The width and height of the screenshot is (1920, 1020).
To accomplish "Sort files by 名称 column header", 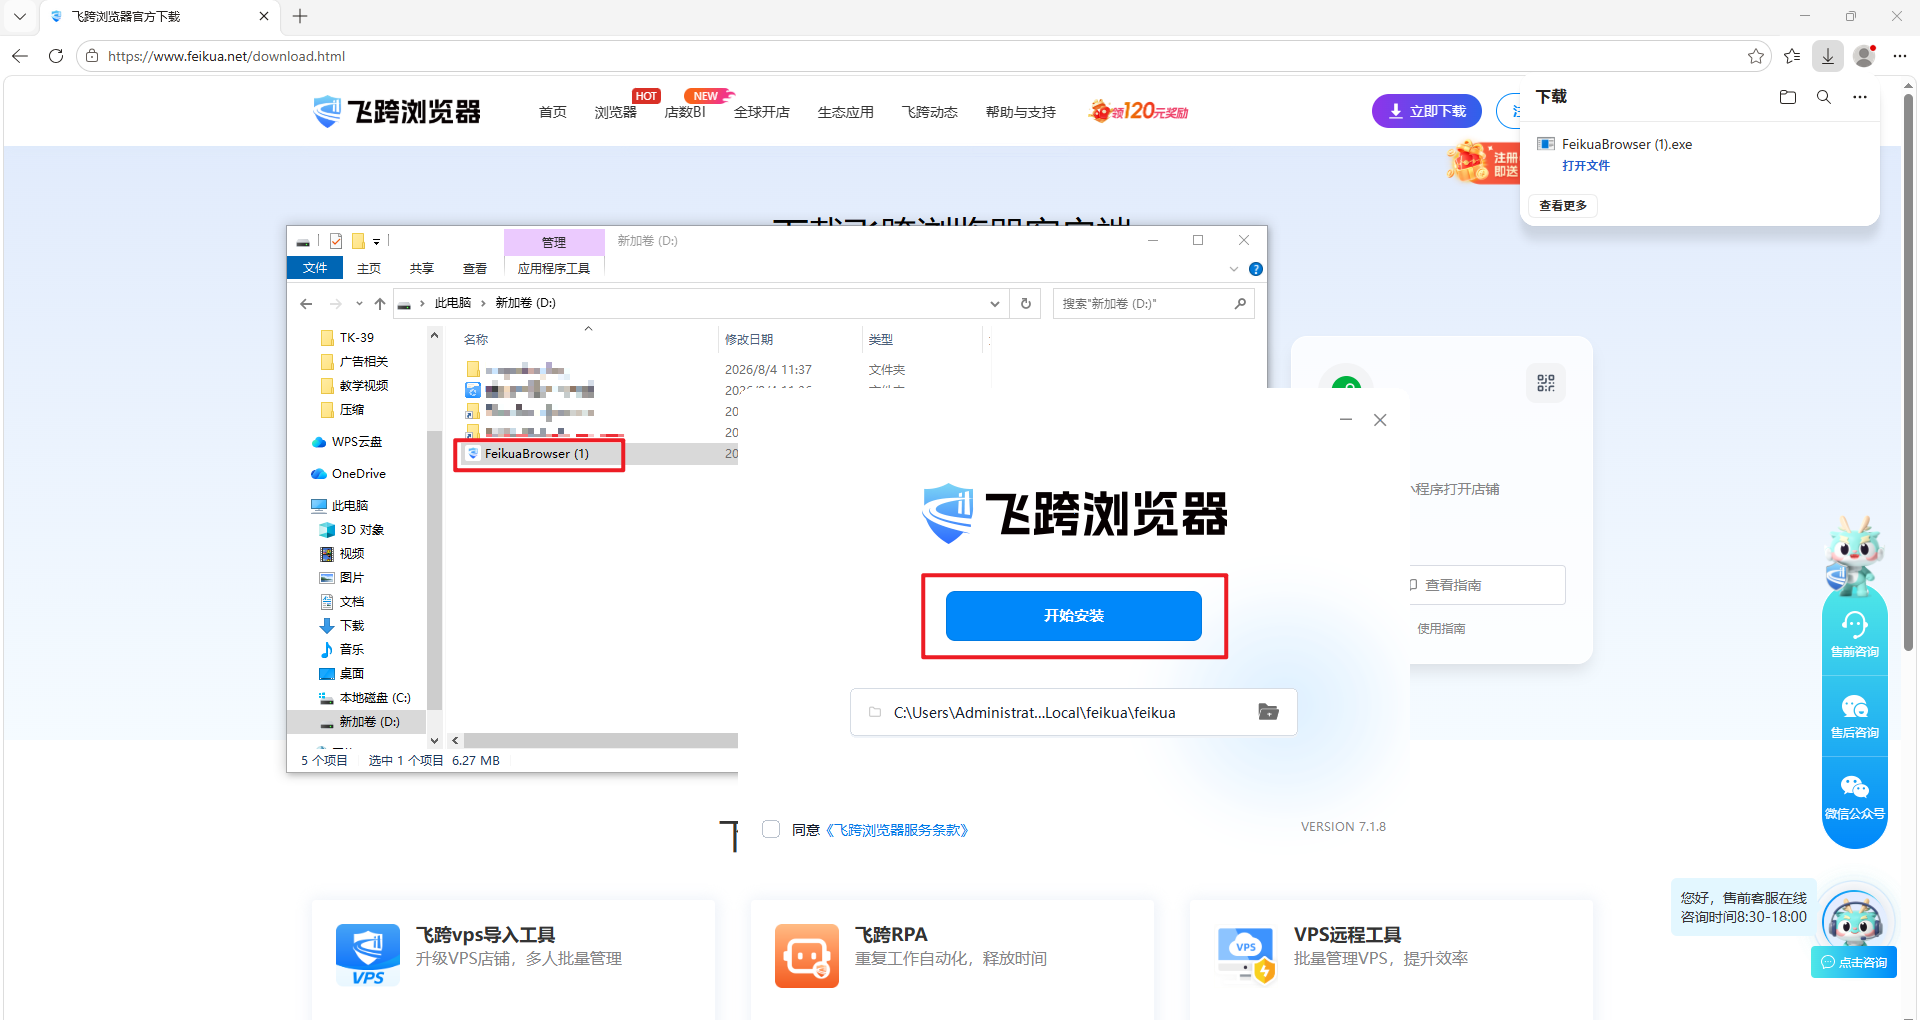I will [x=476, y=340].
